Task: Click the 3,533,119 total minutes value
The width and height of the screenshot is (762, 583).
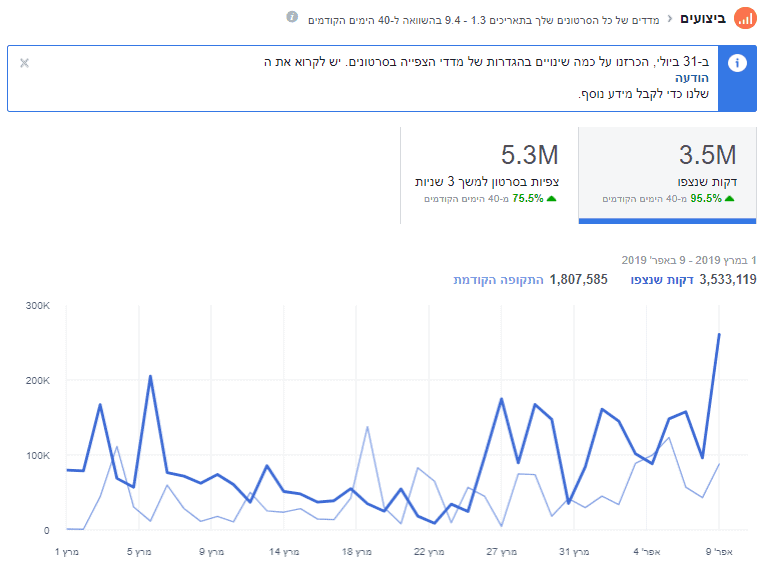Action: [728, 279]
